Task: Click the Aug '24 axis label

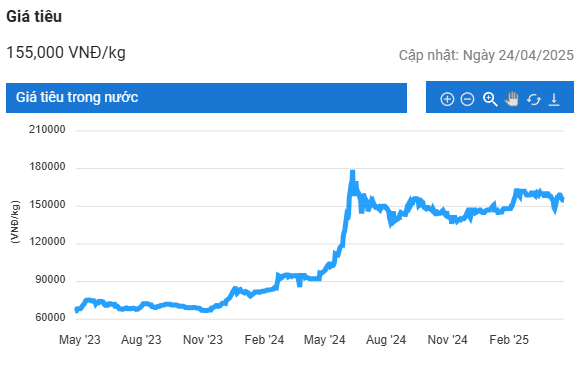Action: tap(386, 340)
